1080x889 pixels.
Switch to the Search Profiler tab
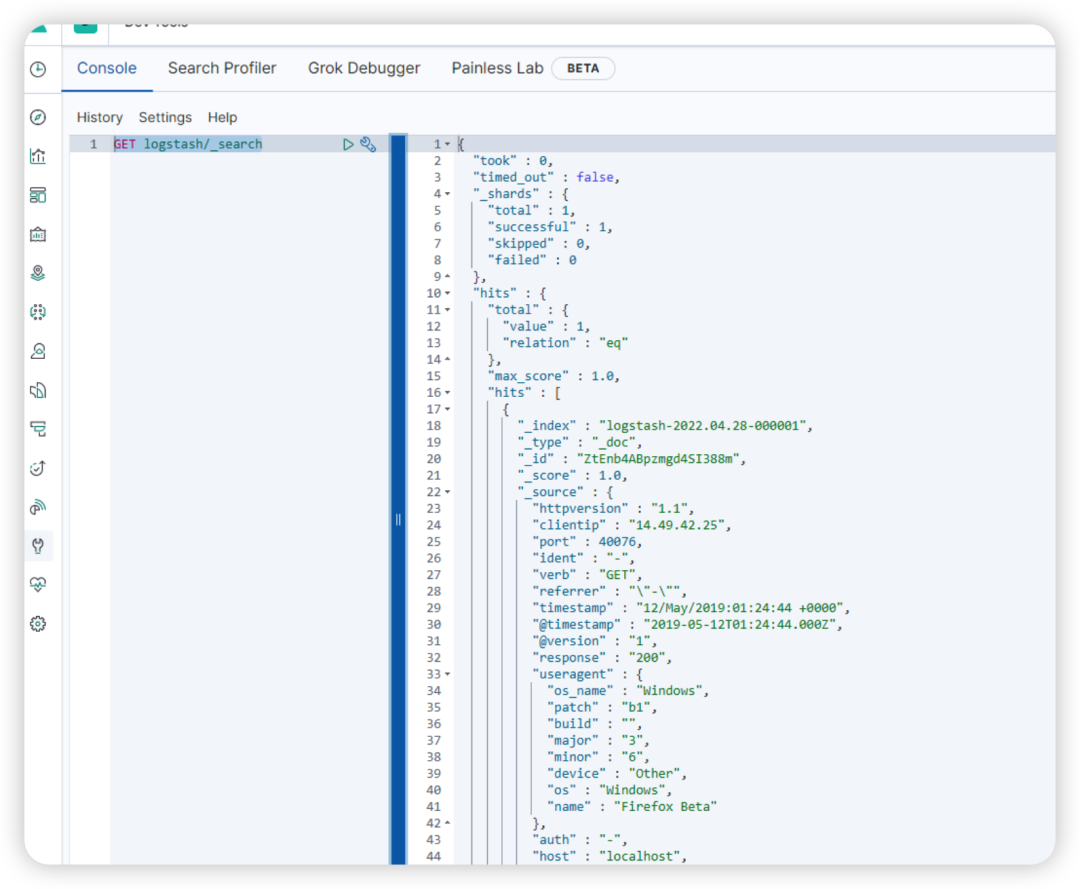tap(222, 68)
